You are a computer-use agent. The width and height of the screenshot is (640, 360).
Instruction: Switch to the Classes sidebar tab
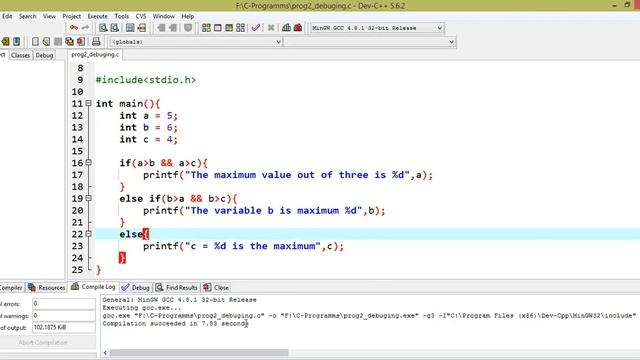(x=20, y=55)
